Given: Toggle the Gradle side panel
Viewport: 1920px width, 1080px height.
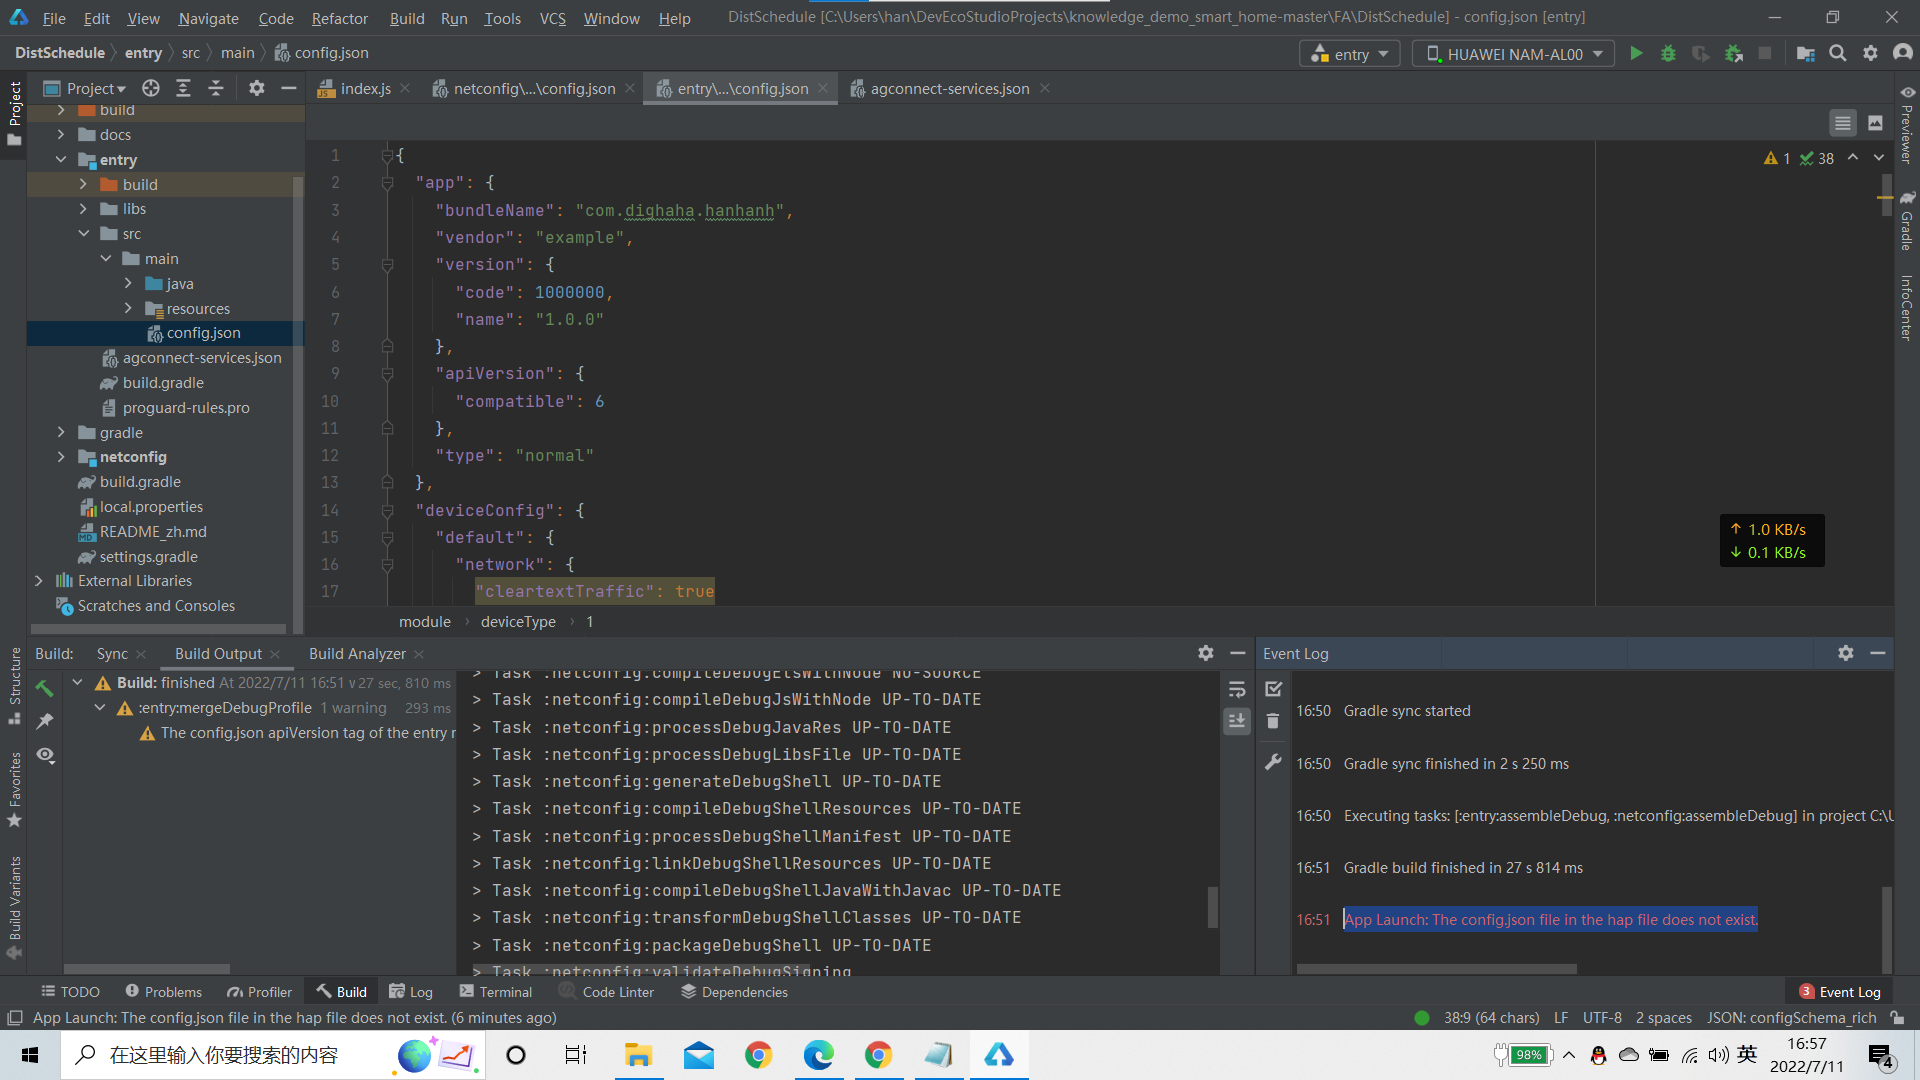Looking at the screenshot, I should pos(1907,221).
